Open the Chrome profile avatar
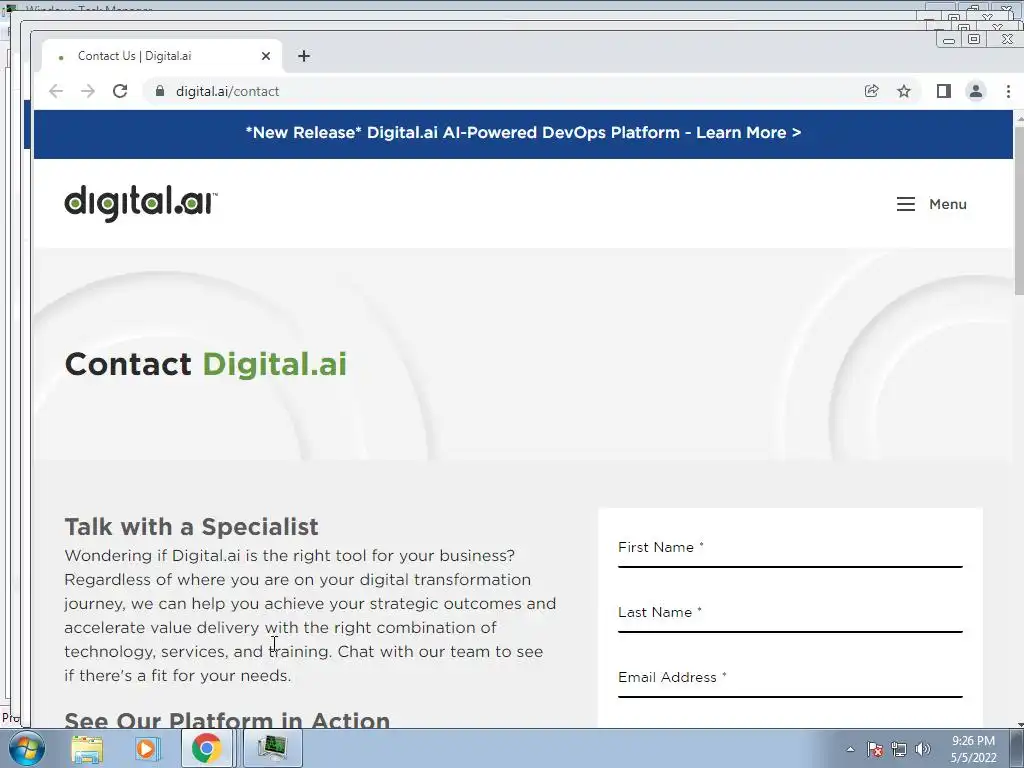The width and height of the screenshot is (1024, 768). pos(976,91)
